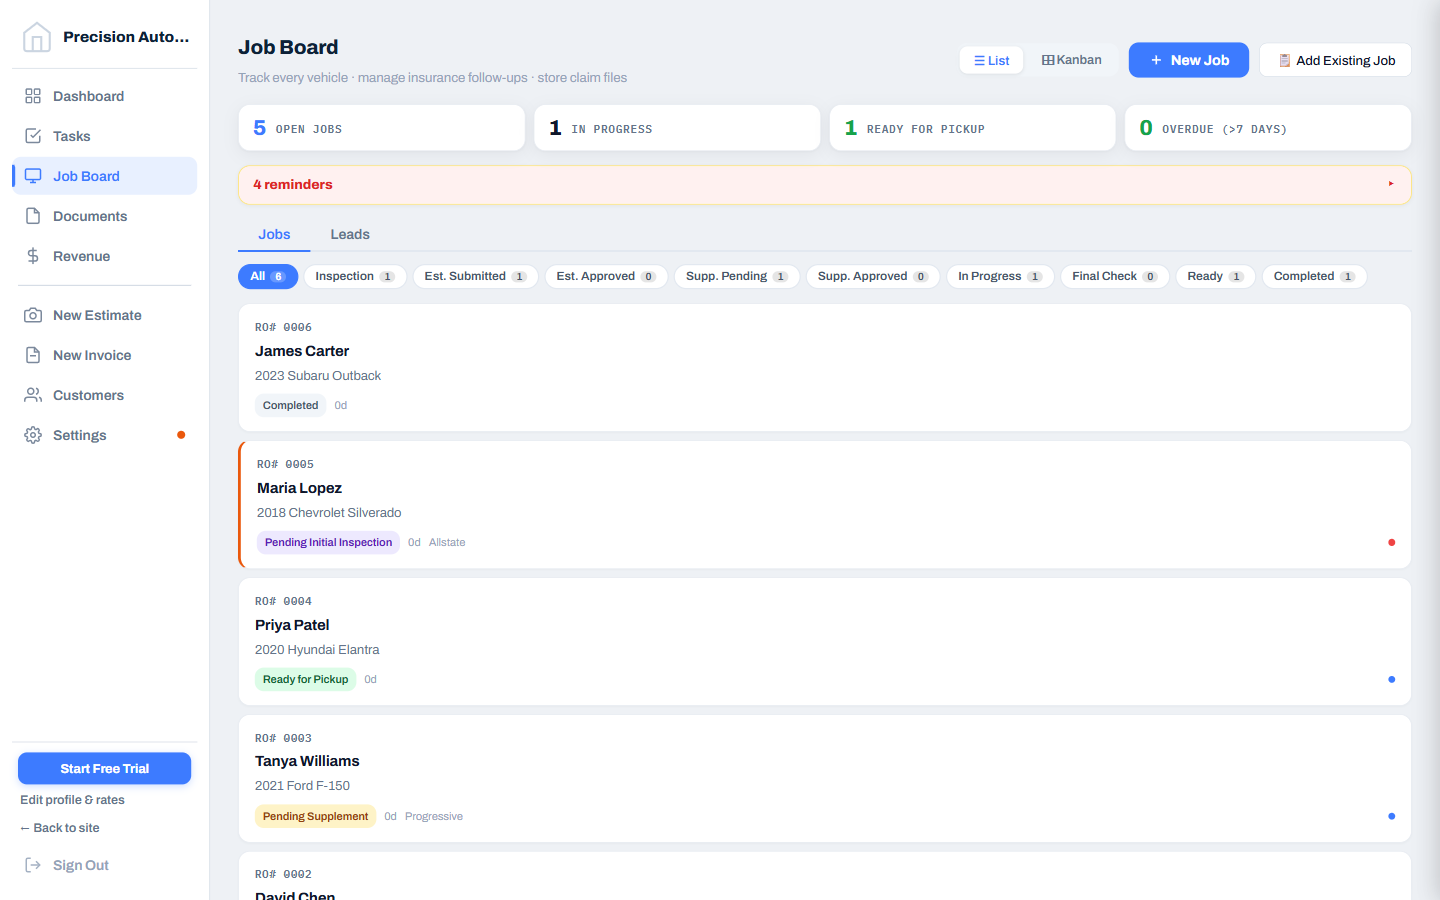Click the Back to site link
Image resolution: width=1440 pixels, height=900 pixels.
[x=60, y=828]
